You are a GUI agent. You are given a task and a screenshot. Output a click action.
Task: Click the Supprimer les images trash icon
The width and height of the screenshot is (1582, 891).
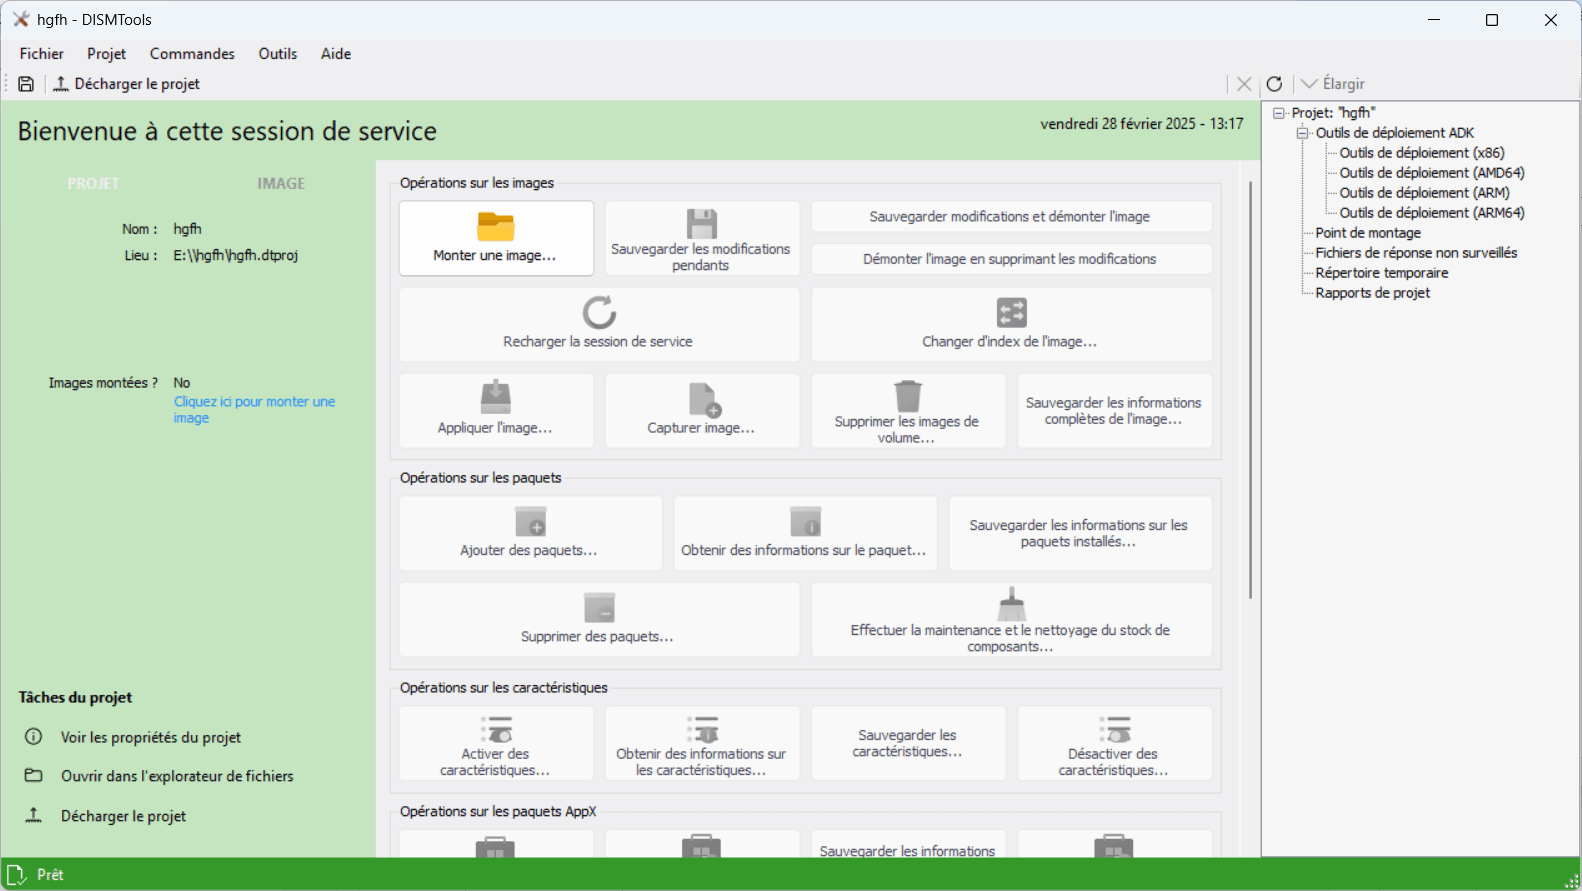(x=908, y=395)
